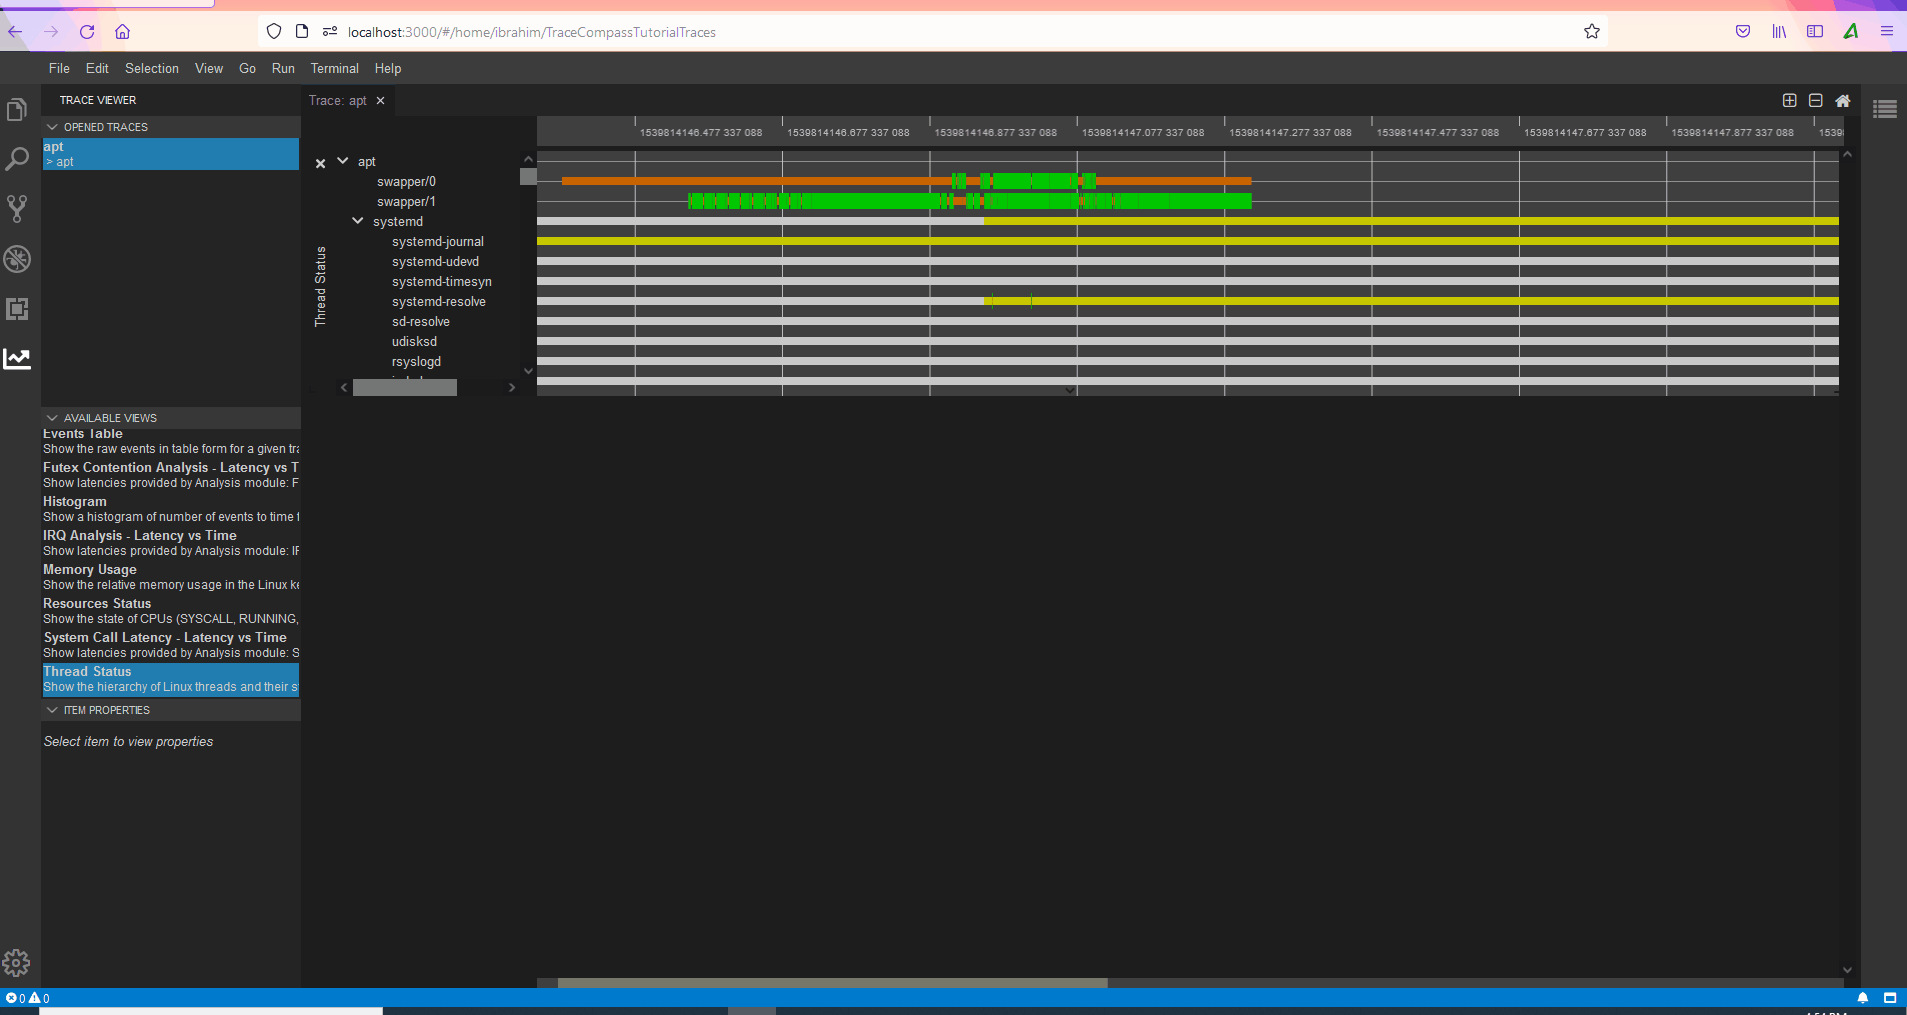Open the browser hamburger menu

tap(1887, 32)
